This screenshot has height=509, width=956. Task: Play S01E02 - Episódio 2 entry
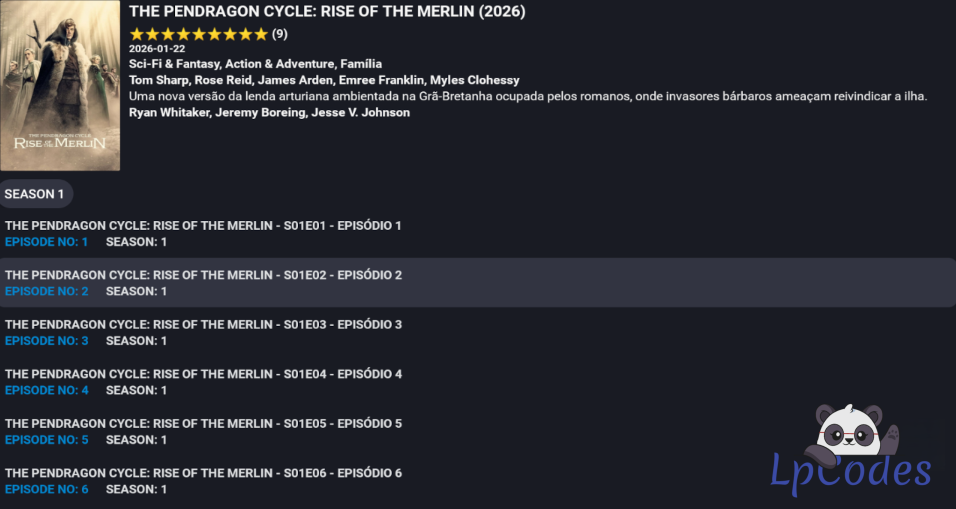pos(203,275)
